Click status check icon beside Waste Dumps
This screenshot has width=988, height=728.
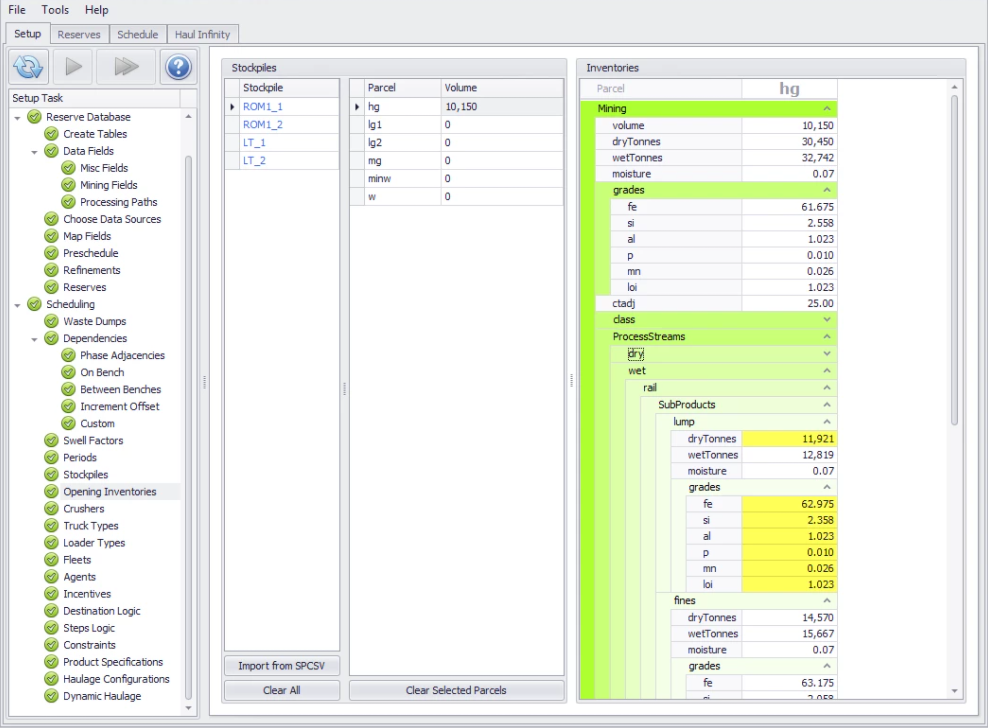coord(52,321)
